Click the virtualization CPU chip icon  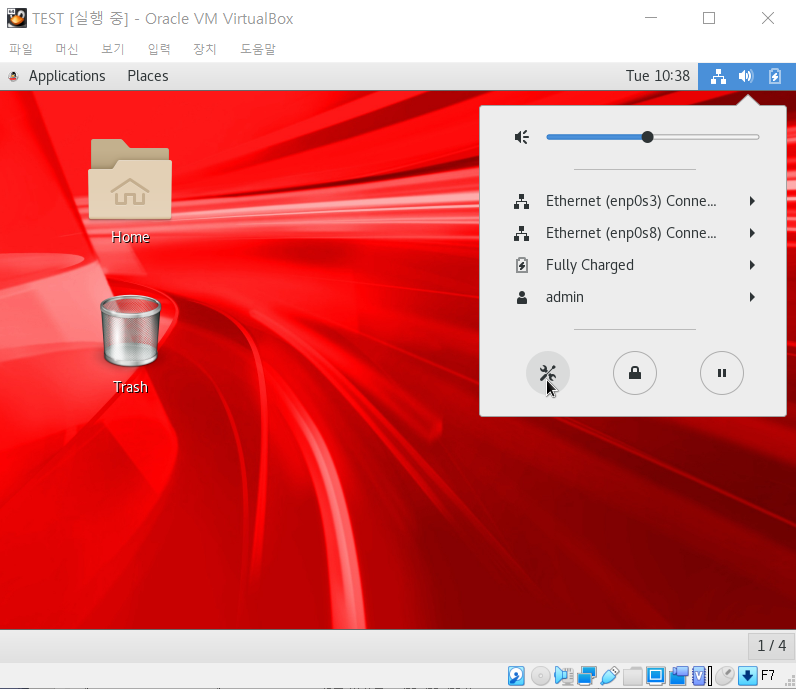(x=700, y=676)
